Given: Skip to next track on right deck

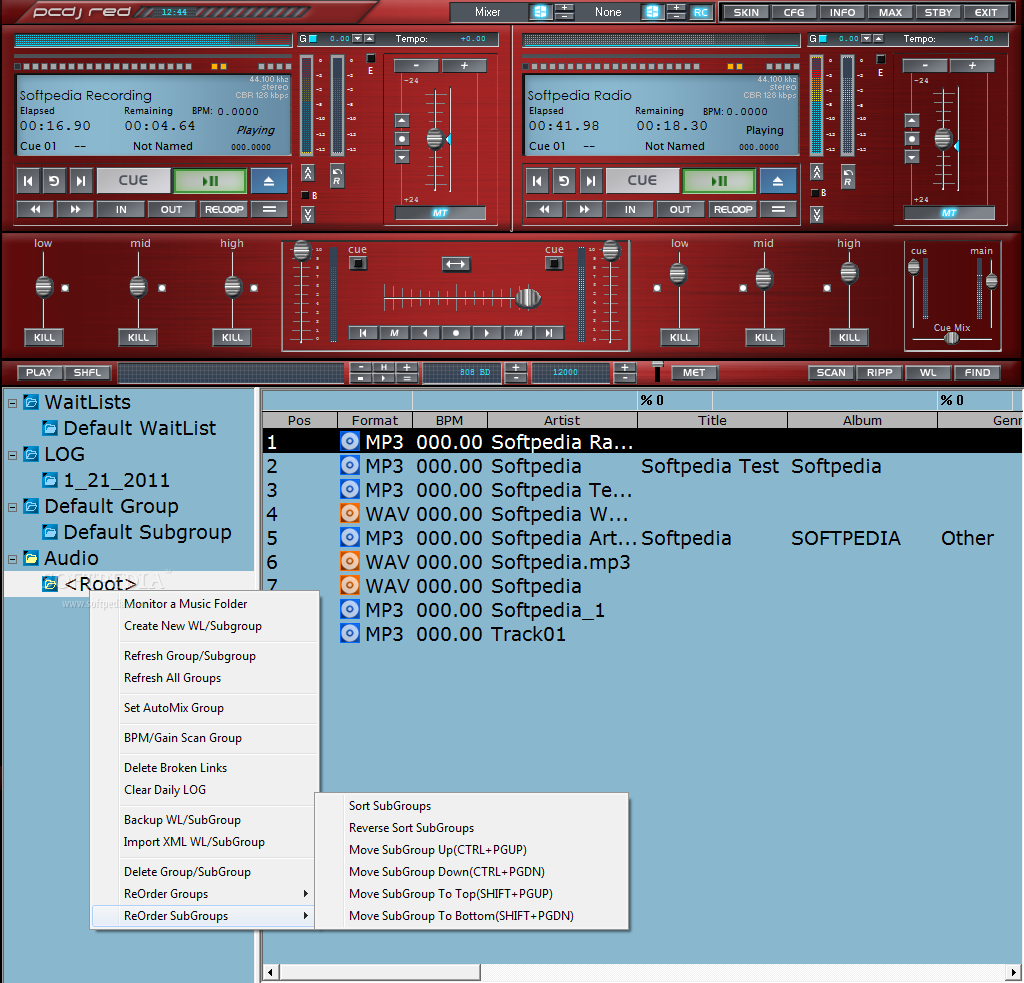Looking at the screenshot, I should 590,181.
